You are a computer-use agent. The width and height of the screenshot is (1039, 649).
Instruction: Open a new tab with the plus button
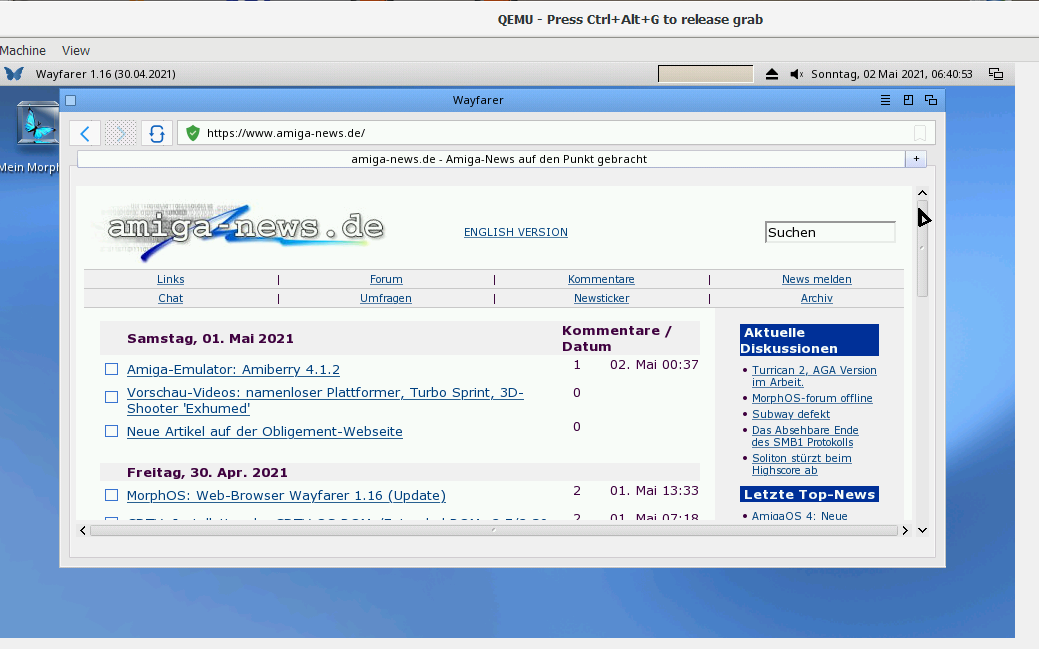(916, 159)
